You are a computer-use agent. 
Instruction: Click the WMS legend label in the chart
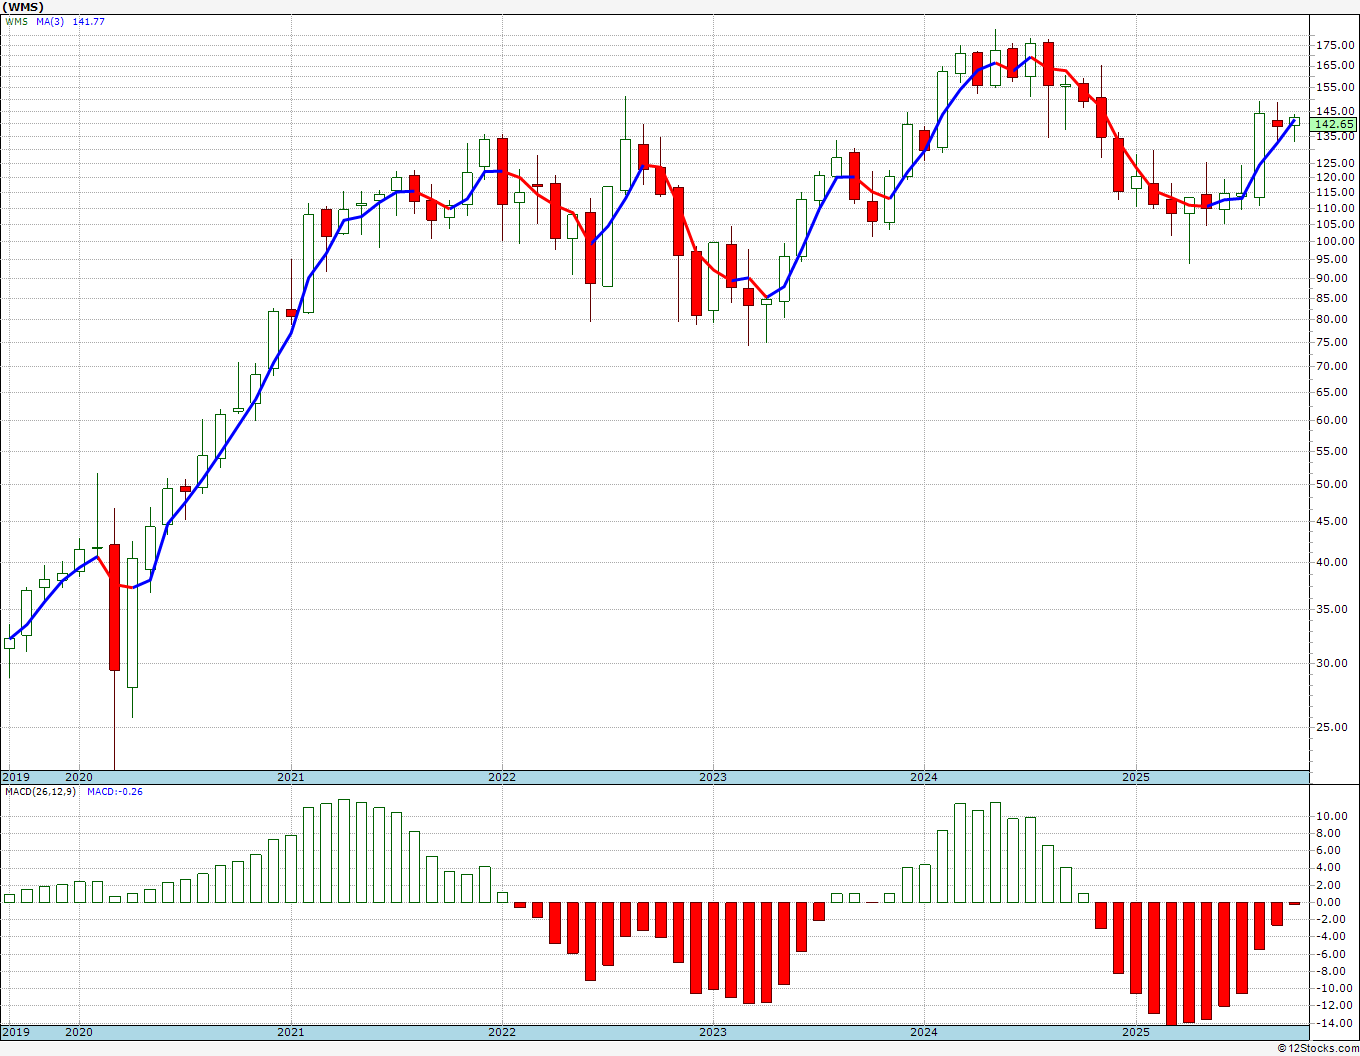(17, 21)
